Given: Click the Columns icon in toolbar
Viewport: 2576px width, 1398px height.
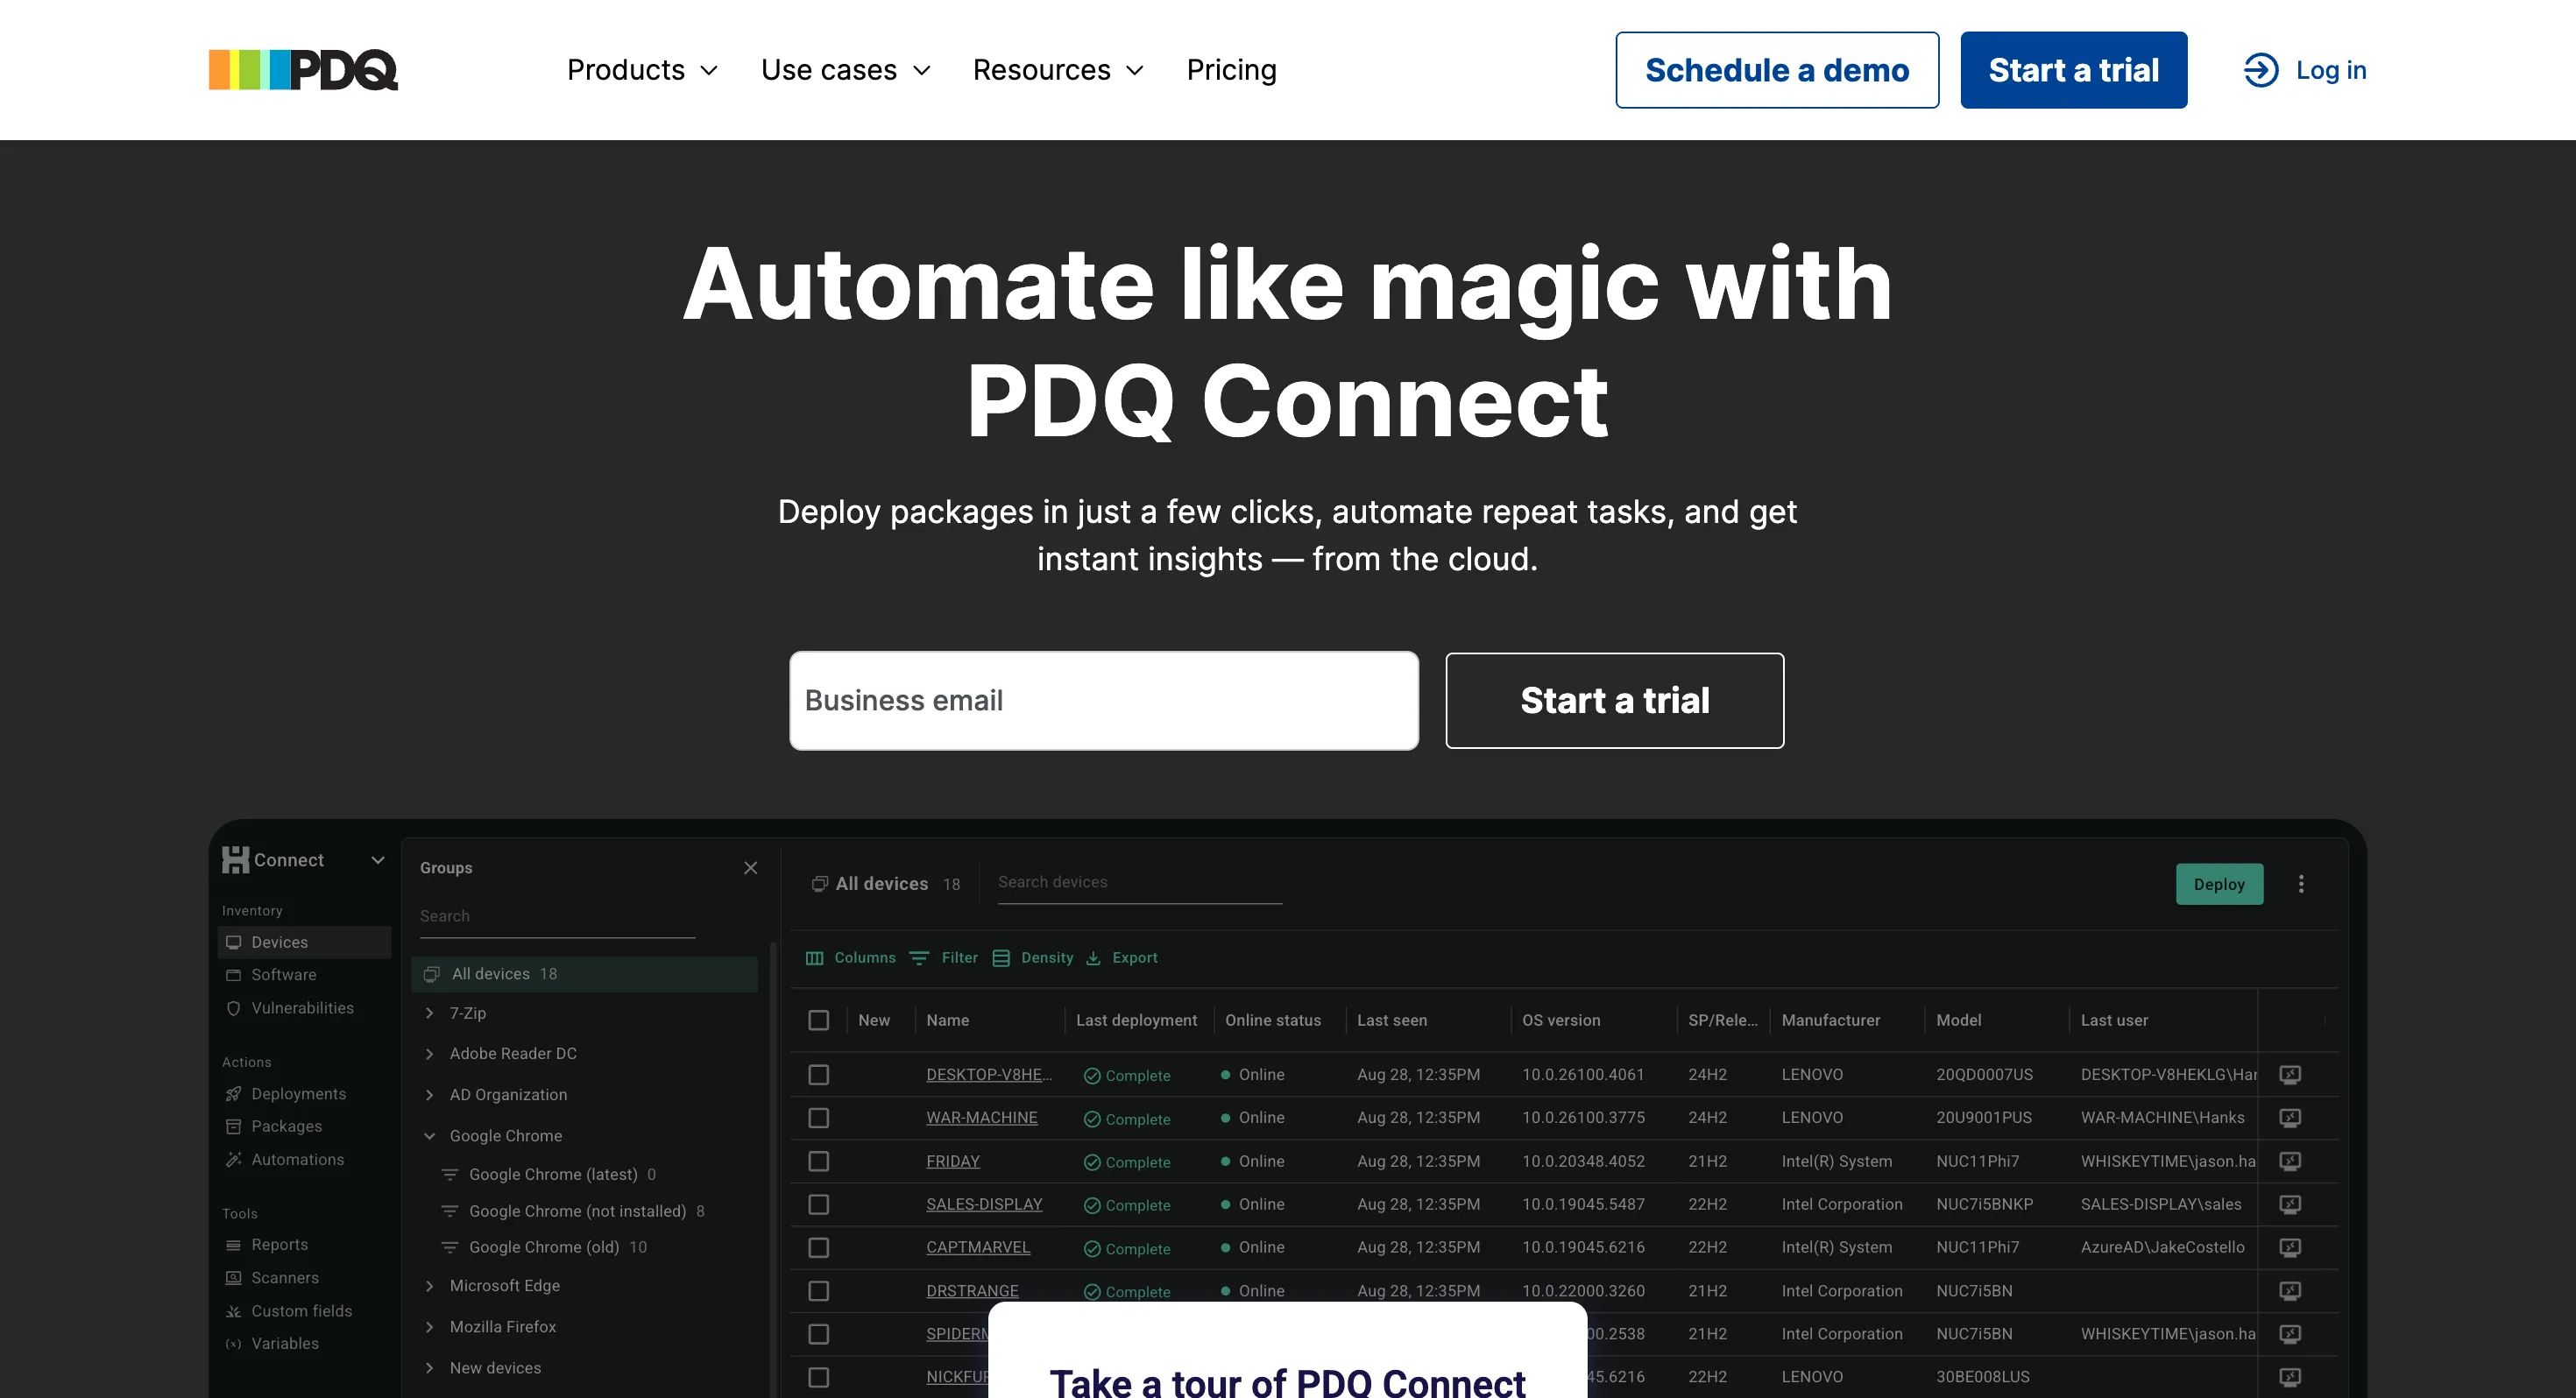Looking at the screenshot, I should pos(815,958).
